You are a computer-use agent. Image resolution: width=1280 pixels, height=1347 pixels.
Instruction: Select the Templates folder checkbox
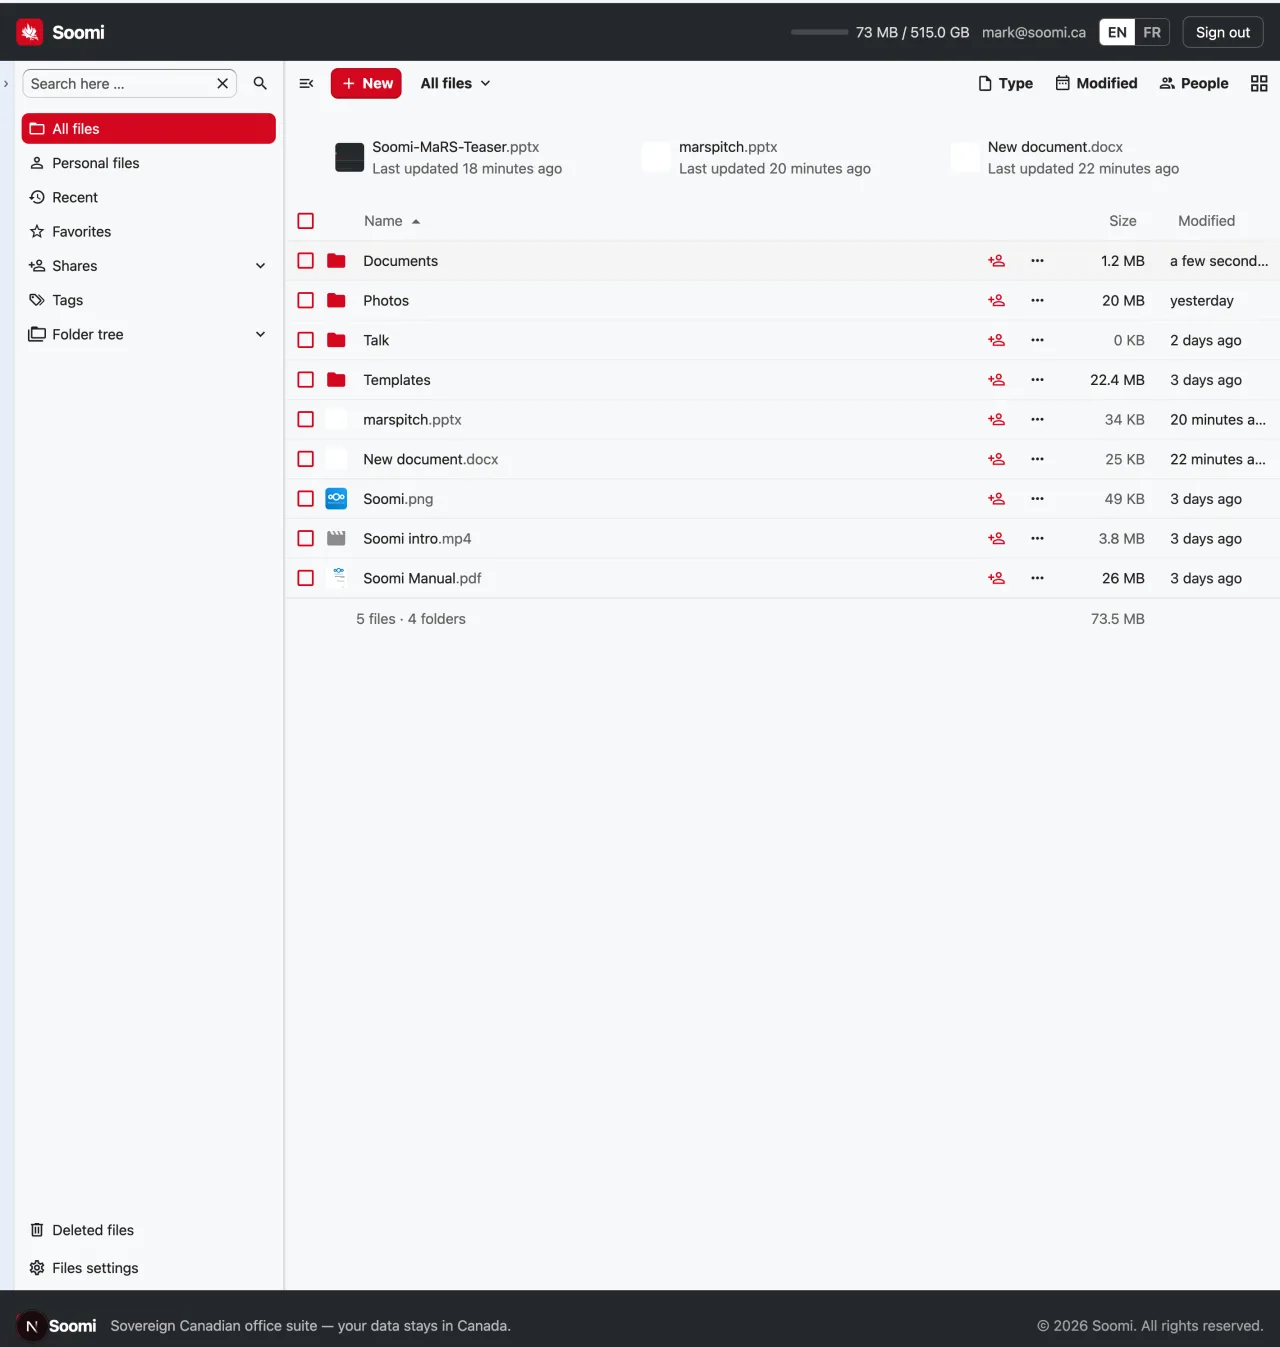(306, 380)
